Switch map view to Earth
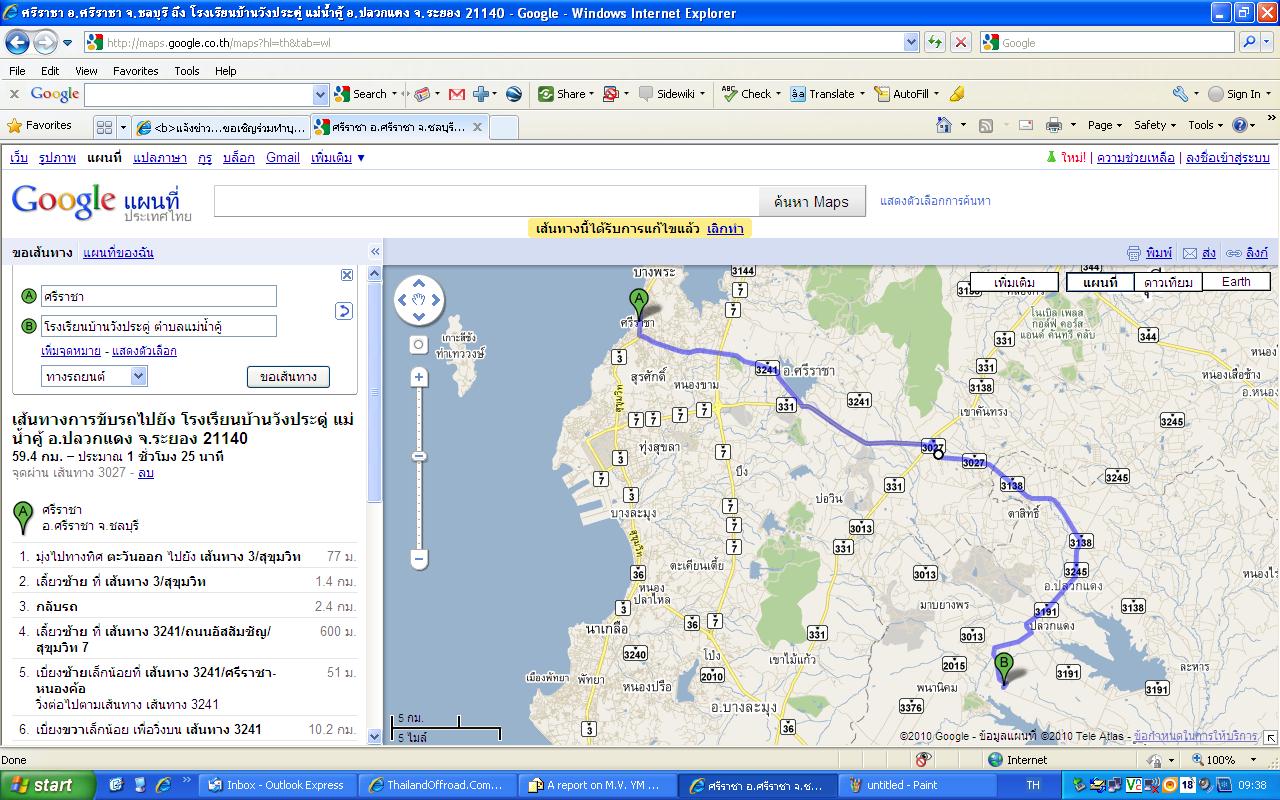The image size is (1280, 800). (x=1235, y=282)
